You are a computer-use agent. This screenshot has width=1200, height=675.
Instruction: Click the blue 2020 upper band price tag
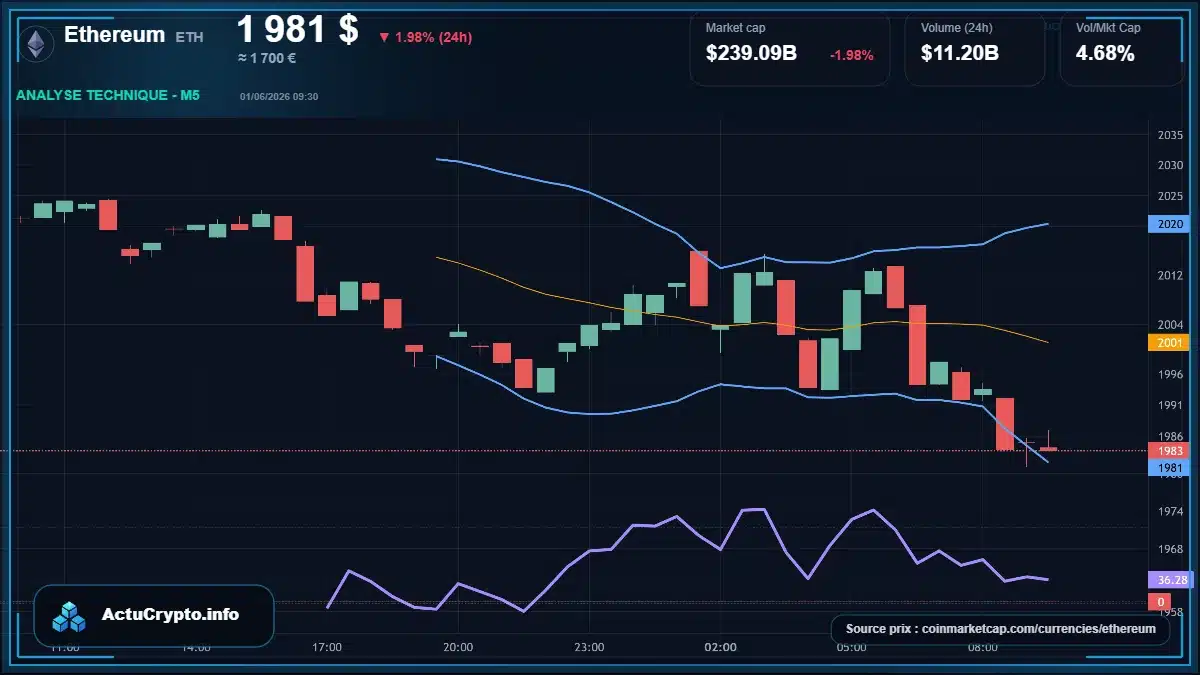pos(1170,225)
